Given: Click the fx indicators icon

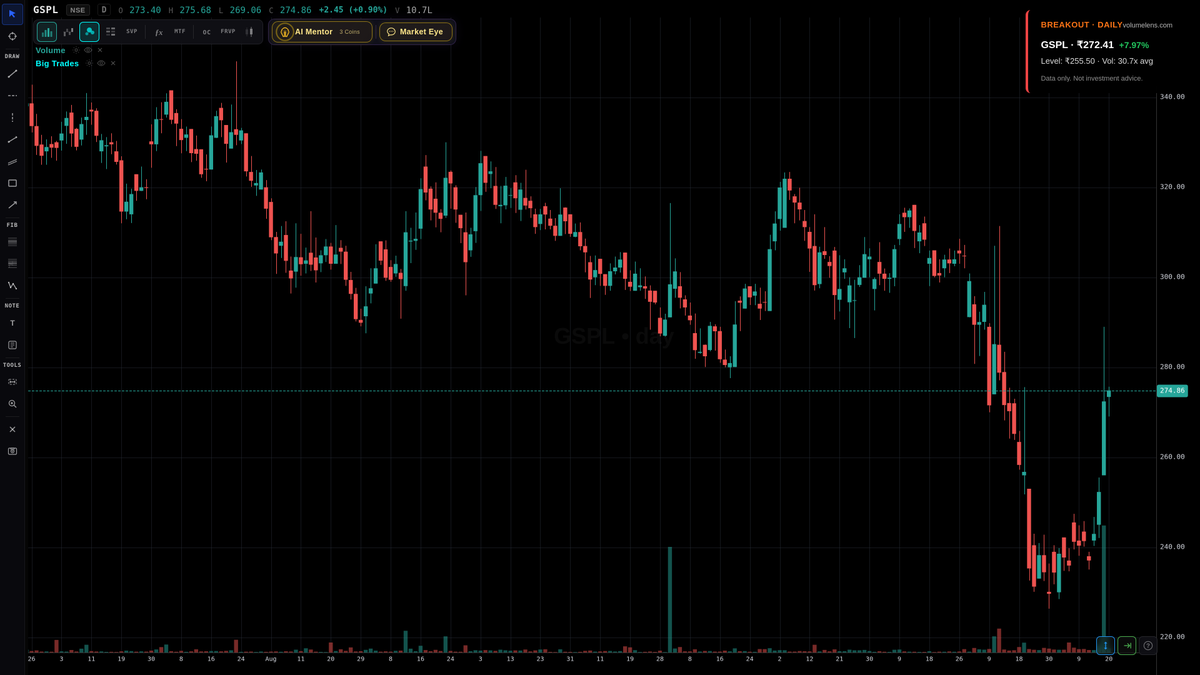Looking at the screenshot, I should (159, 31).
